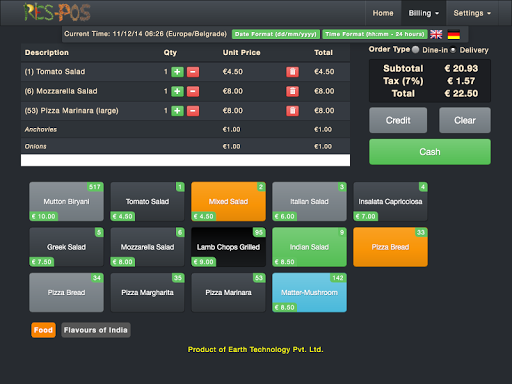
Task: Remove Tomato Salad using the trash icon
Action: point(292,72)
